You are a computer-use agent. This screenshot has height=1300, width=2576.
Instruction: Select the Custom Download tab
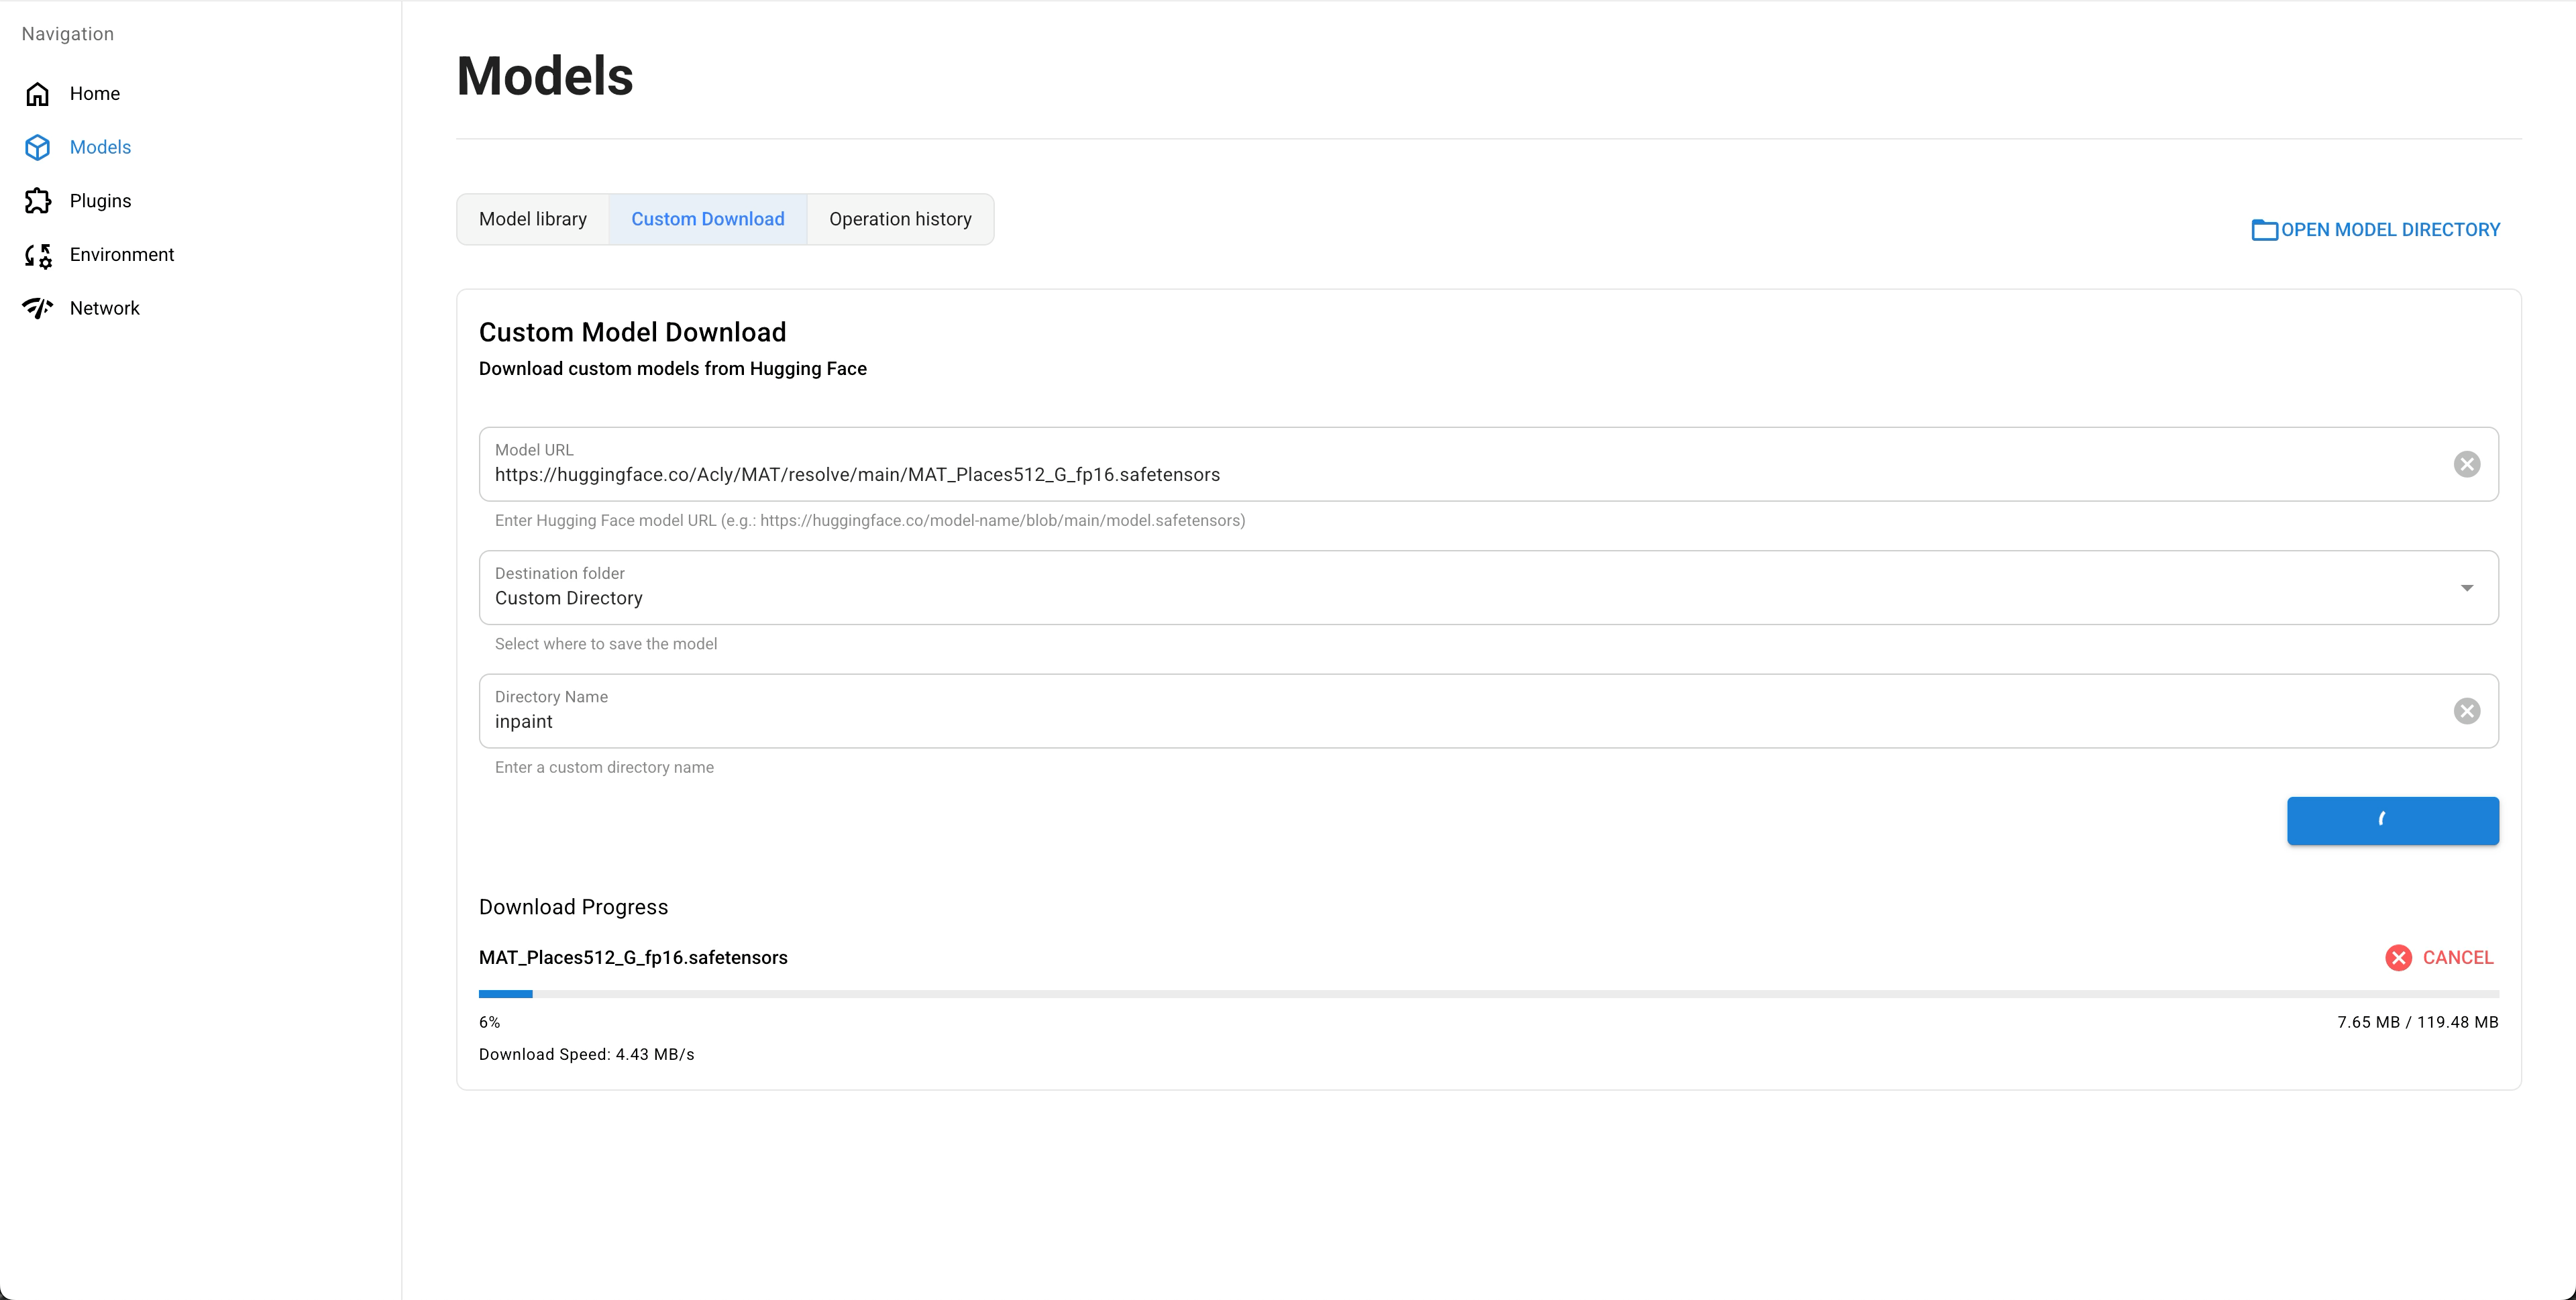pos(707,219)
